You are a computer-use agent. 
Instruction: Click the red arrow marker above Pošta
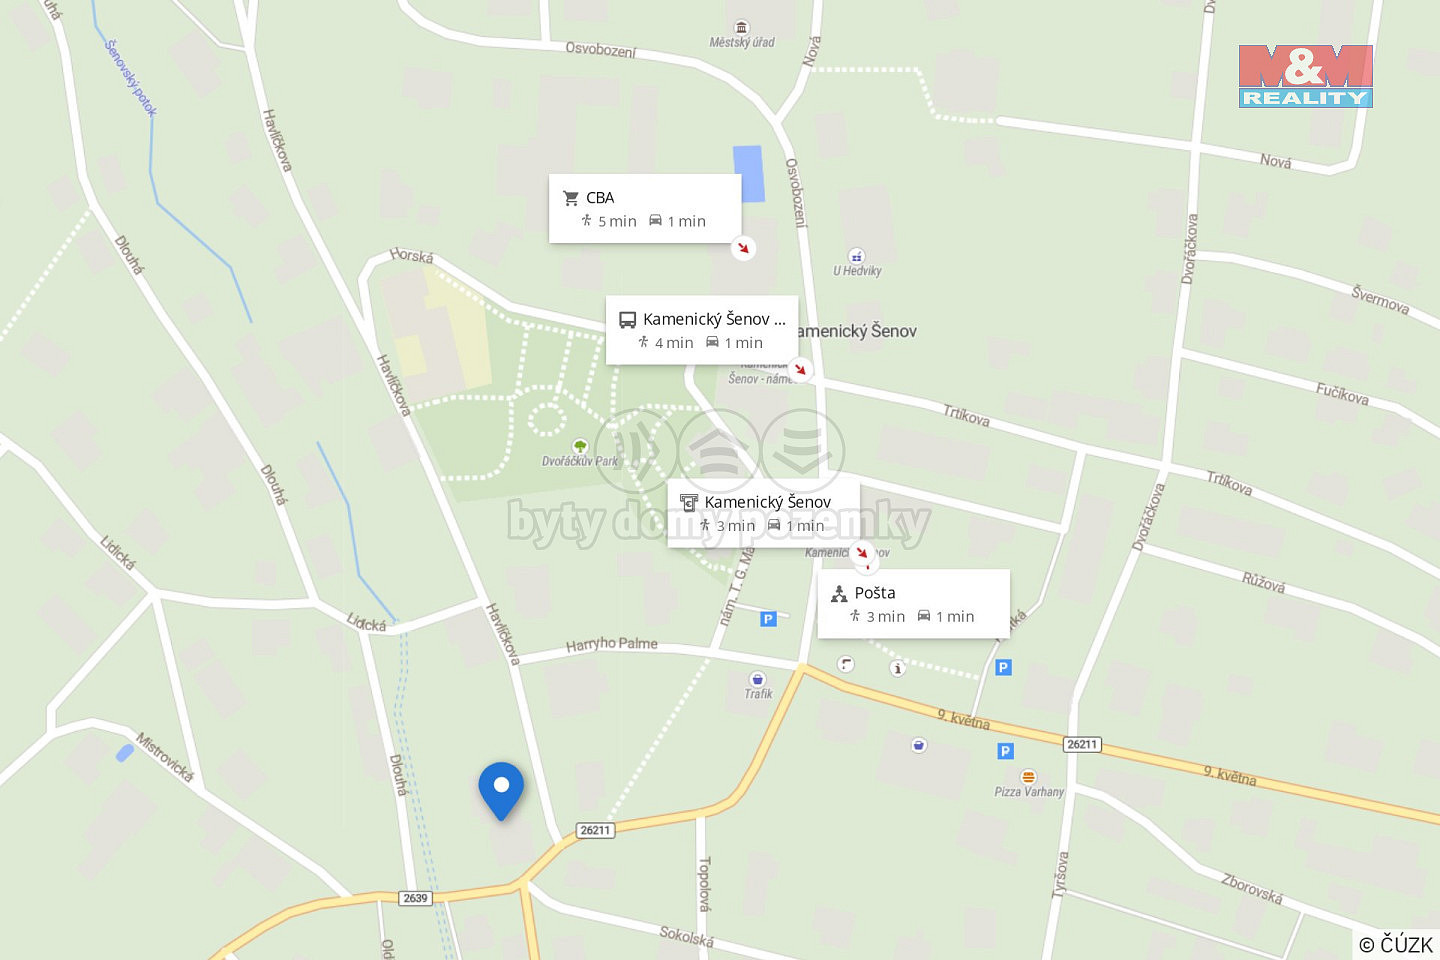863,553
